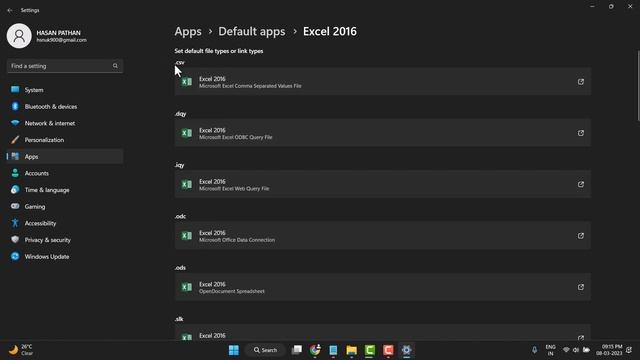Open Windows Update settings
The image size is (640, 360).
tap(65, 257)
